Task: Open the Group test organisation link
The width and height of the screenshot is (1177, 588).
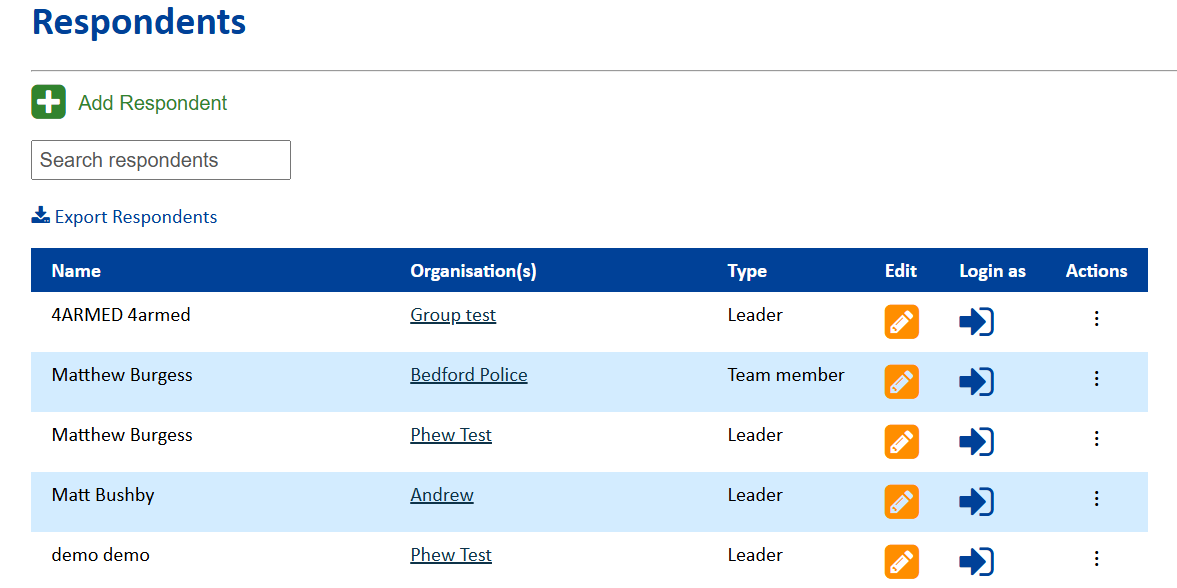Action: pos(453,315)
